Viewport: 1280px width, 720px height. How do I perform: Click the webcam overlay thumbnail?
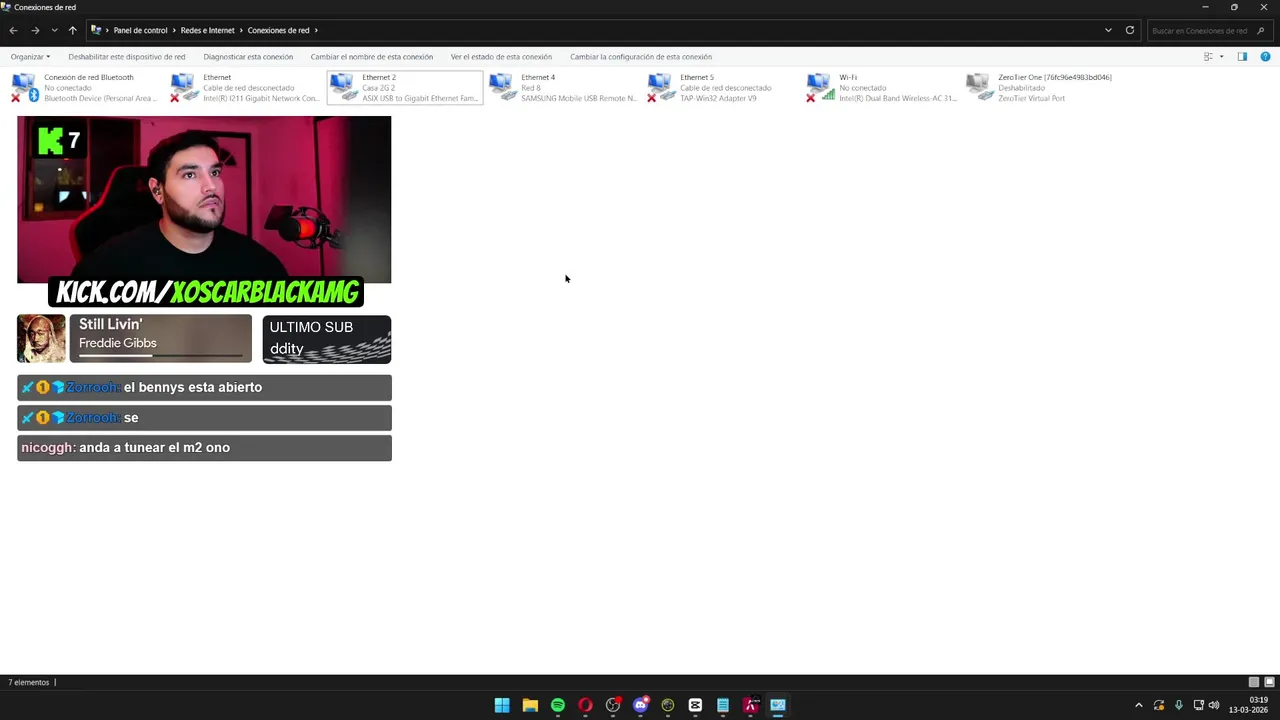[204, 199]
